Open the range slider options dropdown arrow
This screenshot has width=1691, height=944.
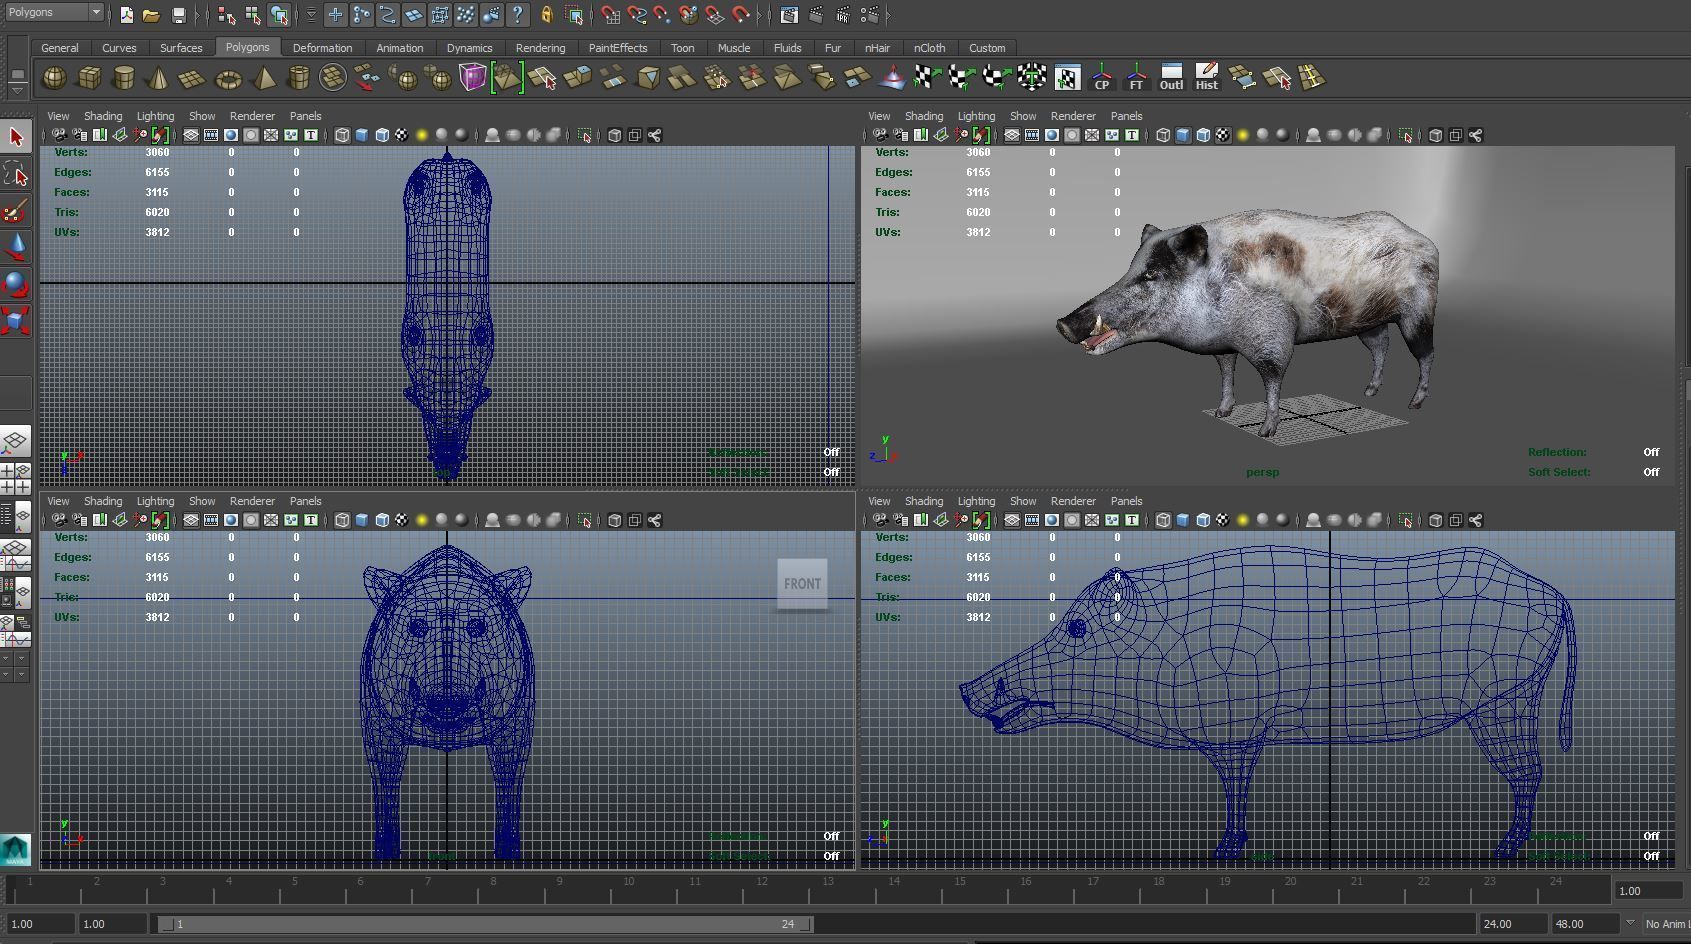(1631, 924)
